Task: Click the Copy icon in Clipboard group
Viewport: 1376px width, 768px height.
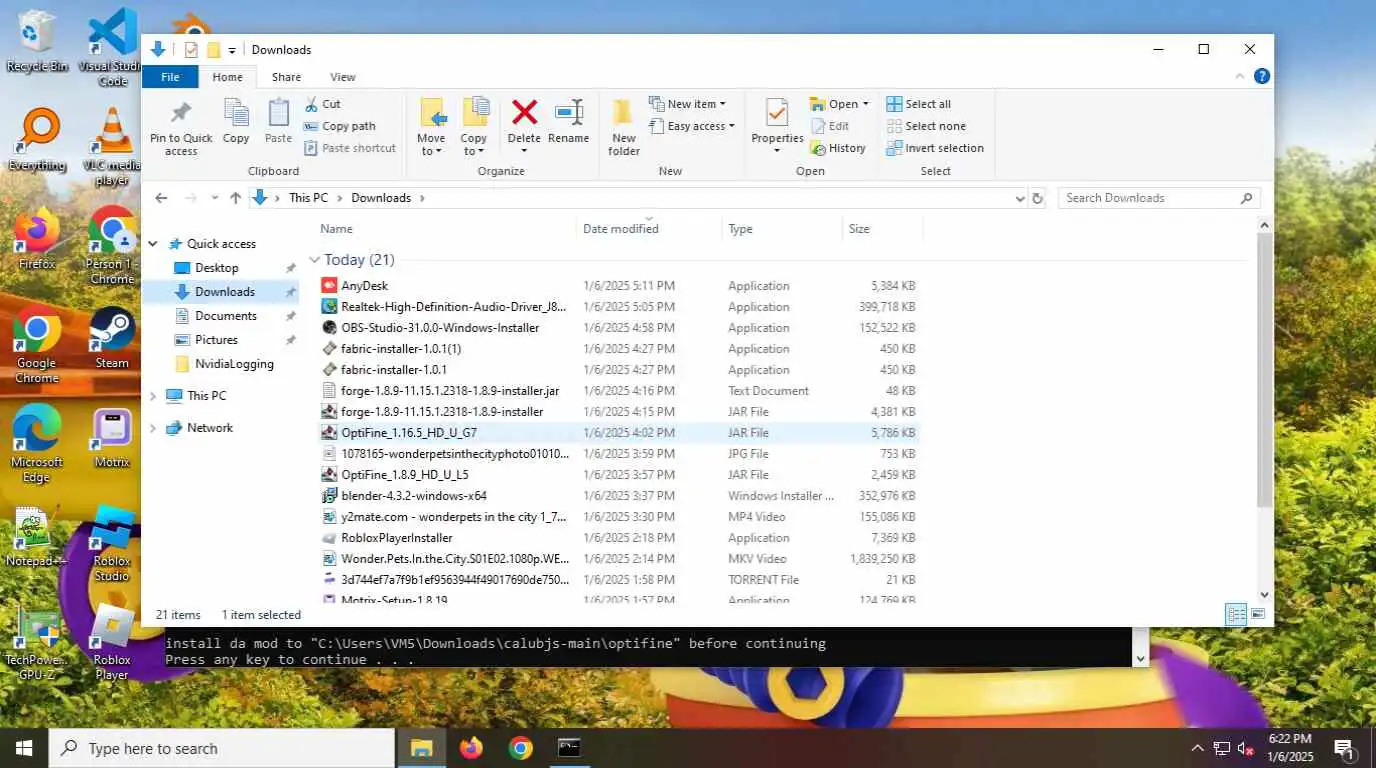Action: coord(236,113)
